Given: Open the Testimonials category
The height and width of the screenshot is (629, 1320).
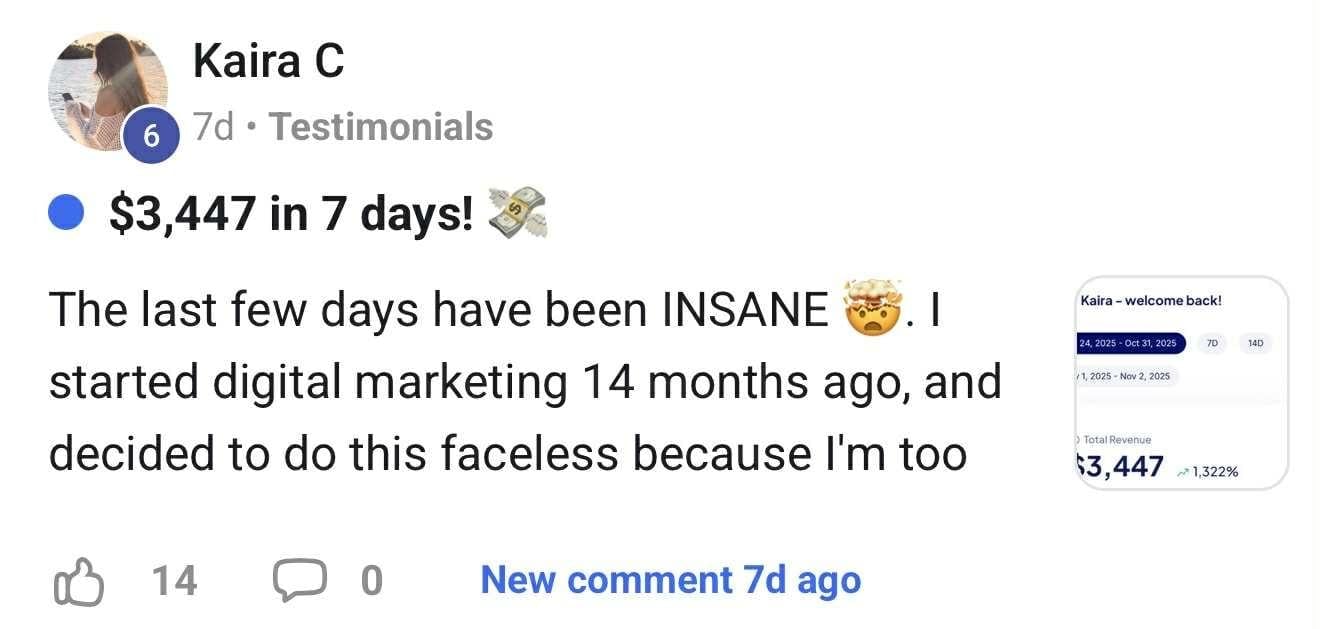Looking at the screenshot, I should (x=381, y=127).
